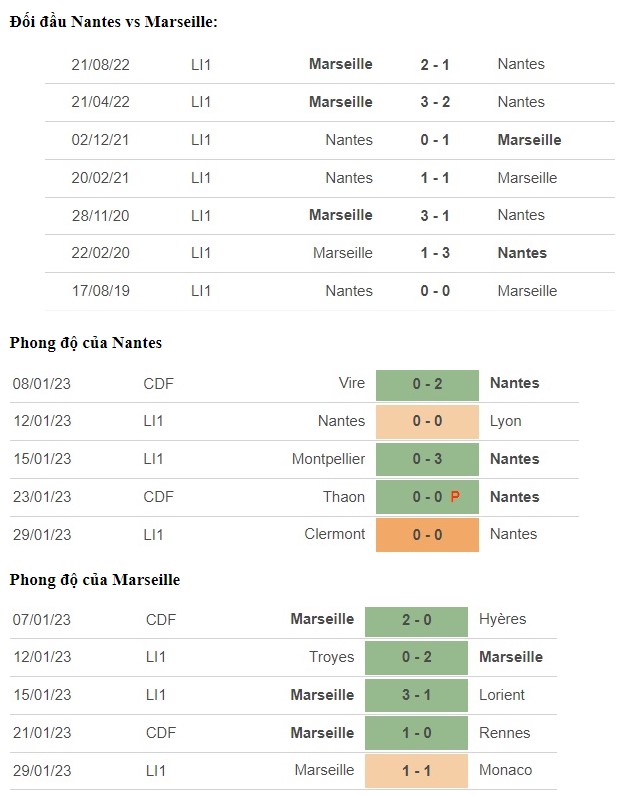626x795 pixels.
Task: Click the 0 - 1 score dated 02/12/21
Action: click(x=435, y=140)
